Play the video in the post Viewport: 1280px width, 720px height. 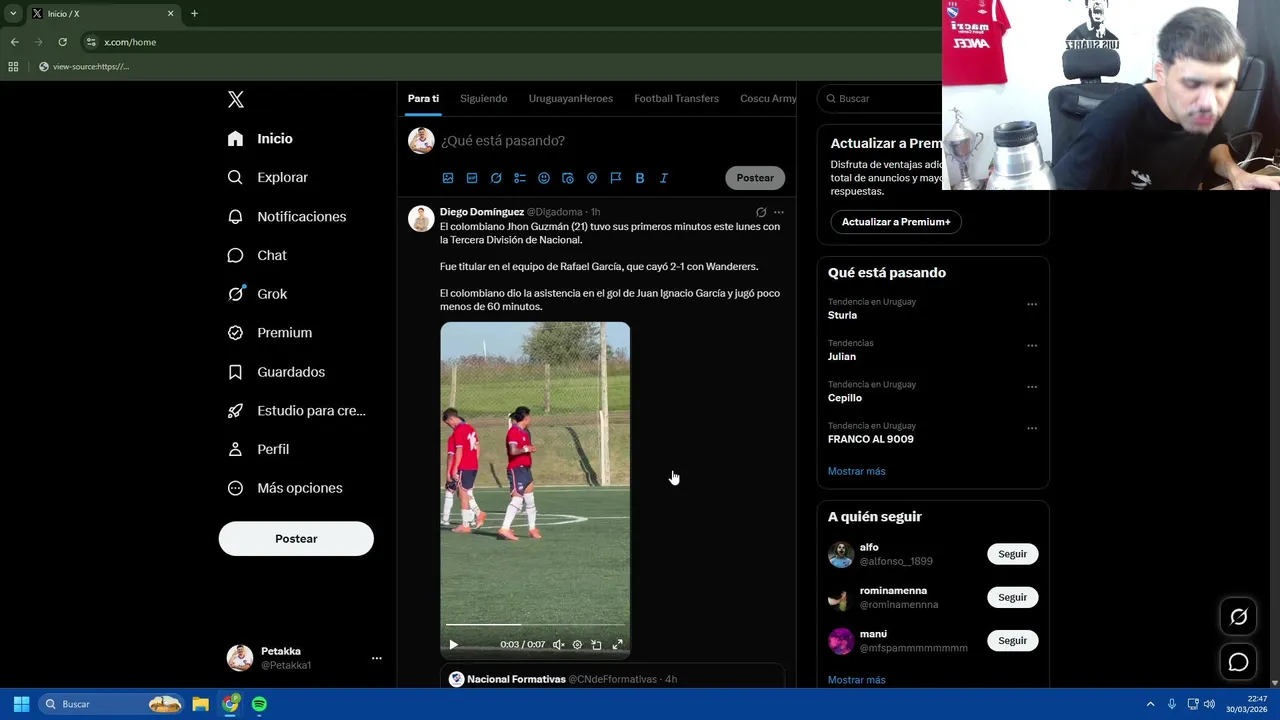tap(453, 645)
